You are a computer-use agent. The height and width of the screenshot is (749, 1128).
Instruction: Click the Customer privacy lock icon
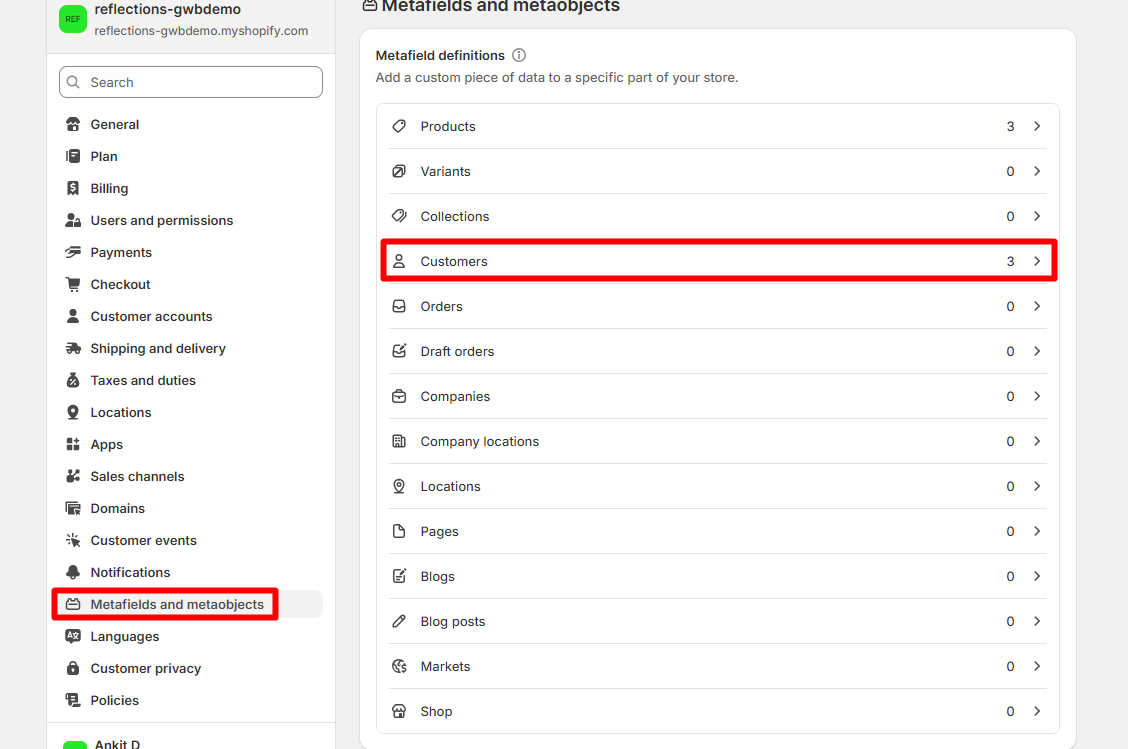pyautogui.click(x=73, y=668)
